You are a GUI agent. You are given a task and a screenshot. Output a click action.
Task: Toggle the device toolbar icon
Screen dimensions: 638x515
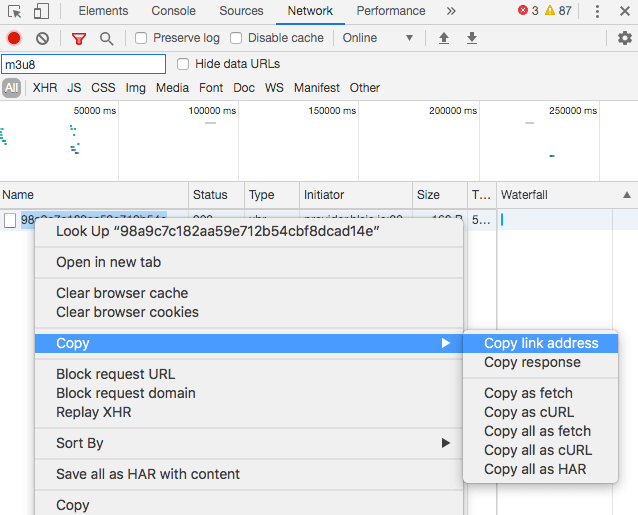(x=41, y=11)
